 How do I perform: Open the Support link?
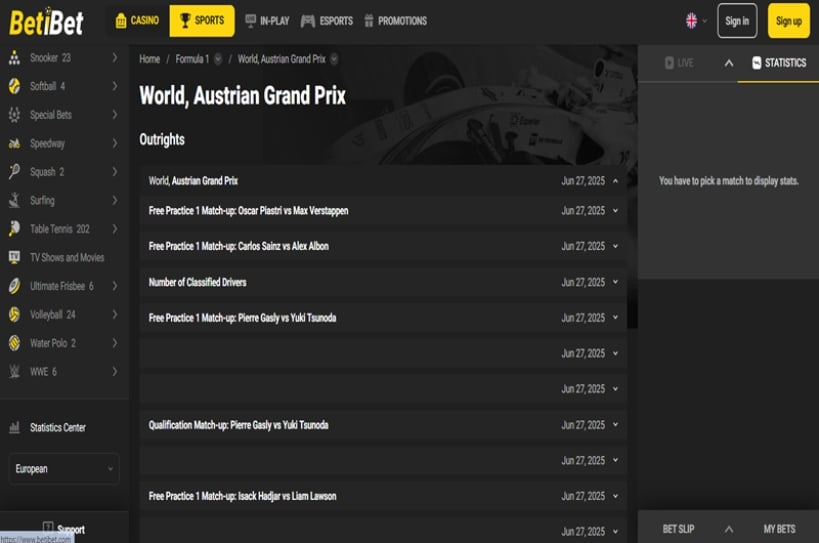click(x=71, y=529)
